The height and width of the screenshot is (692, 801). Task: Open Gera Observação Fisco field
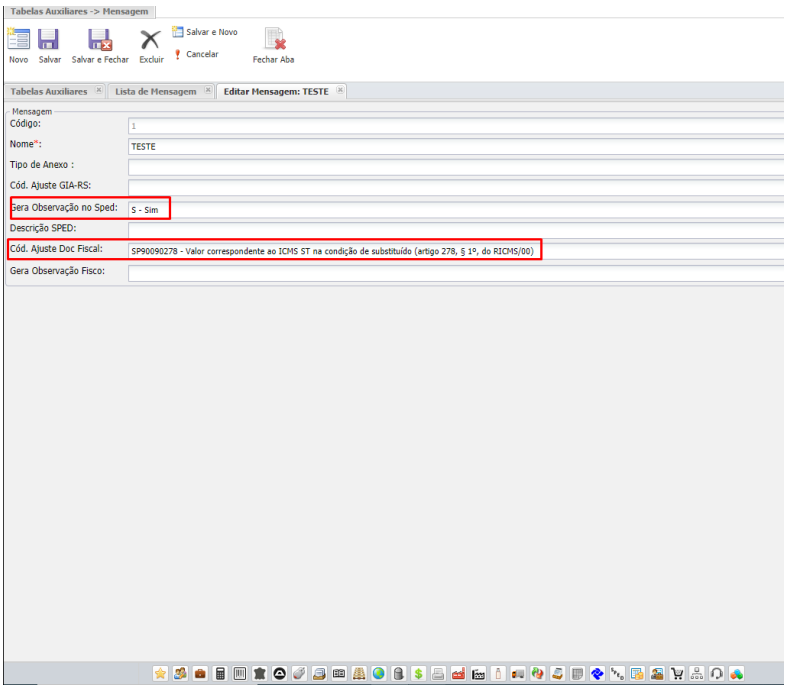456,273
